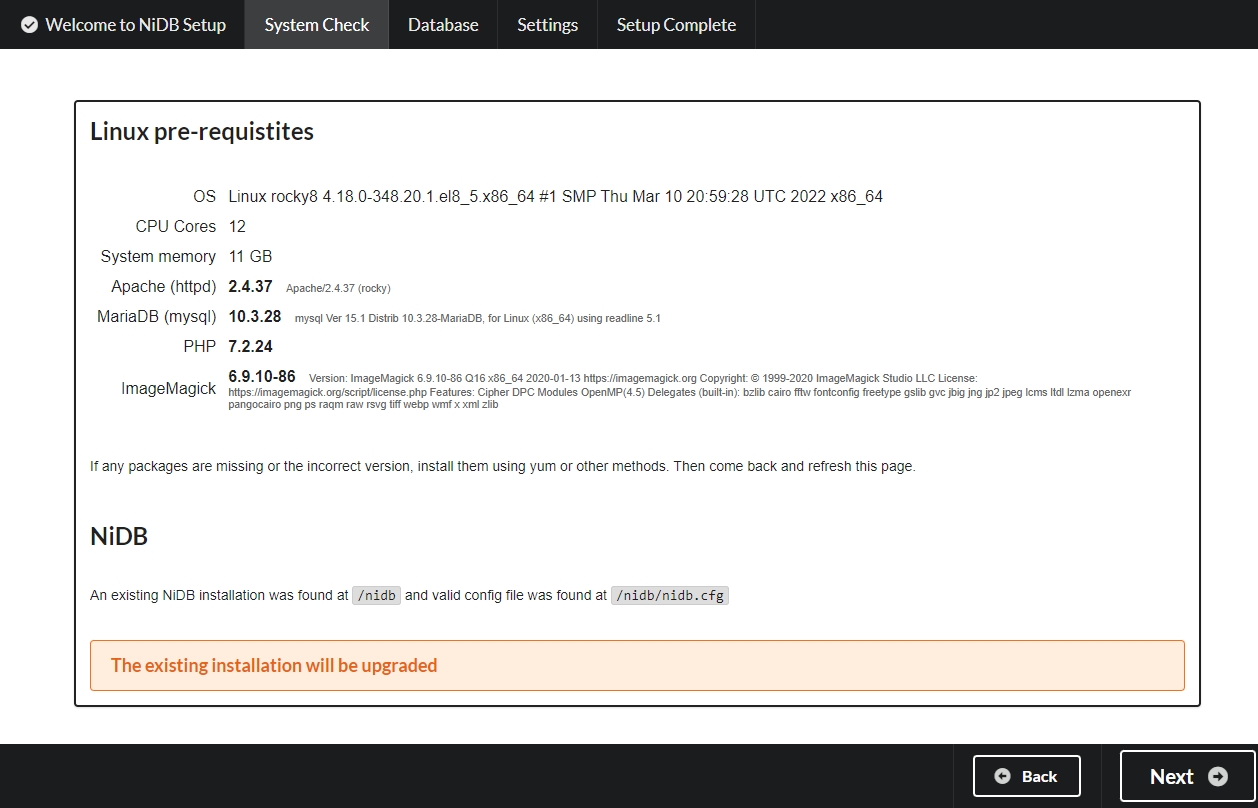Proceed by clicking the Next label
Screen dimensions: 1258x808
pos(1171,777)
